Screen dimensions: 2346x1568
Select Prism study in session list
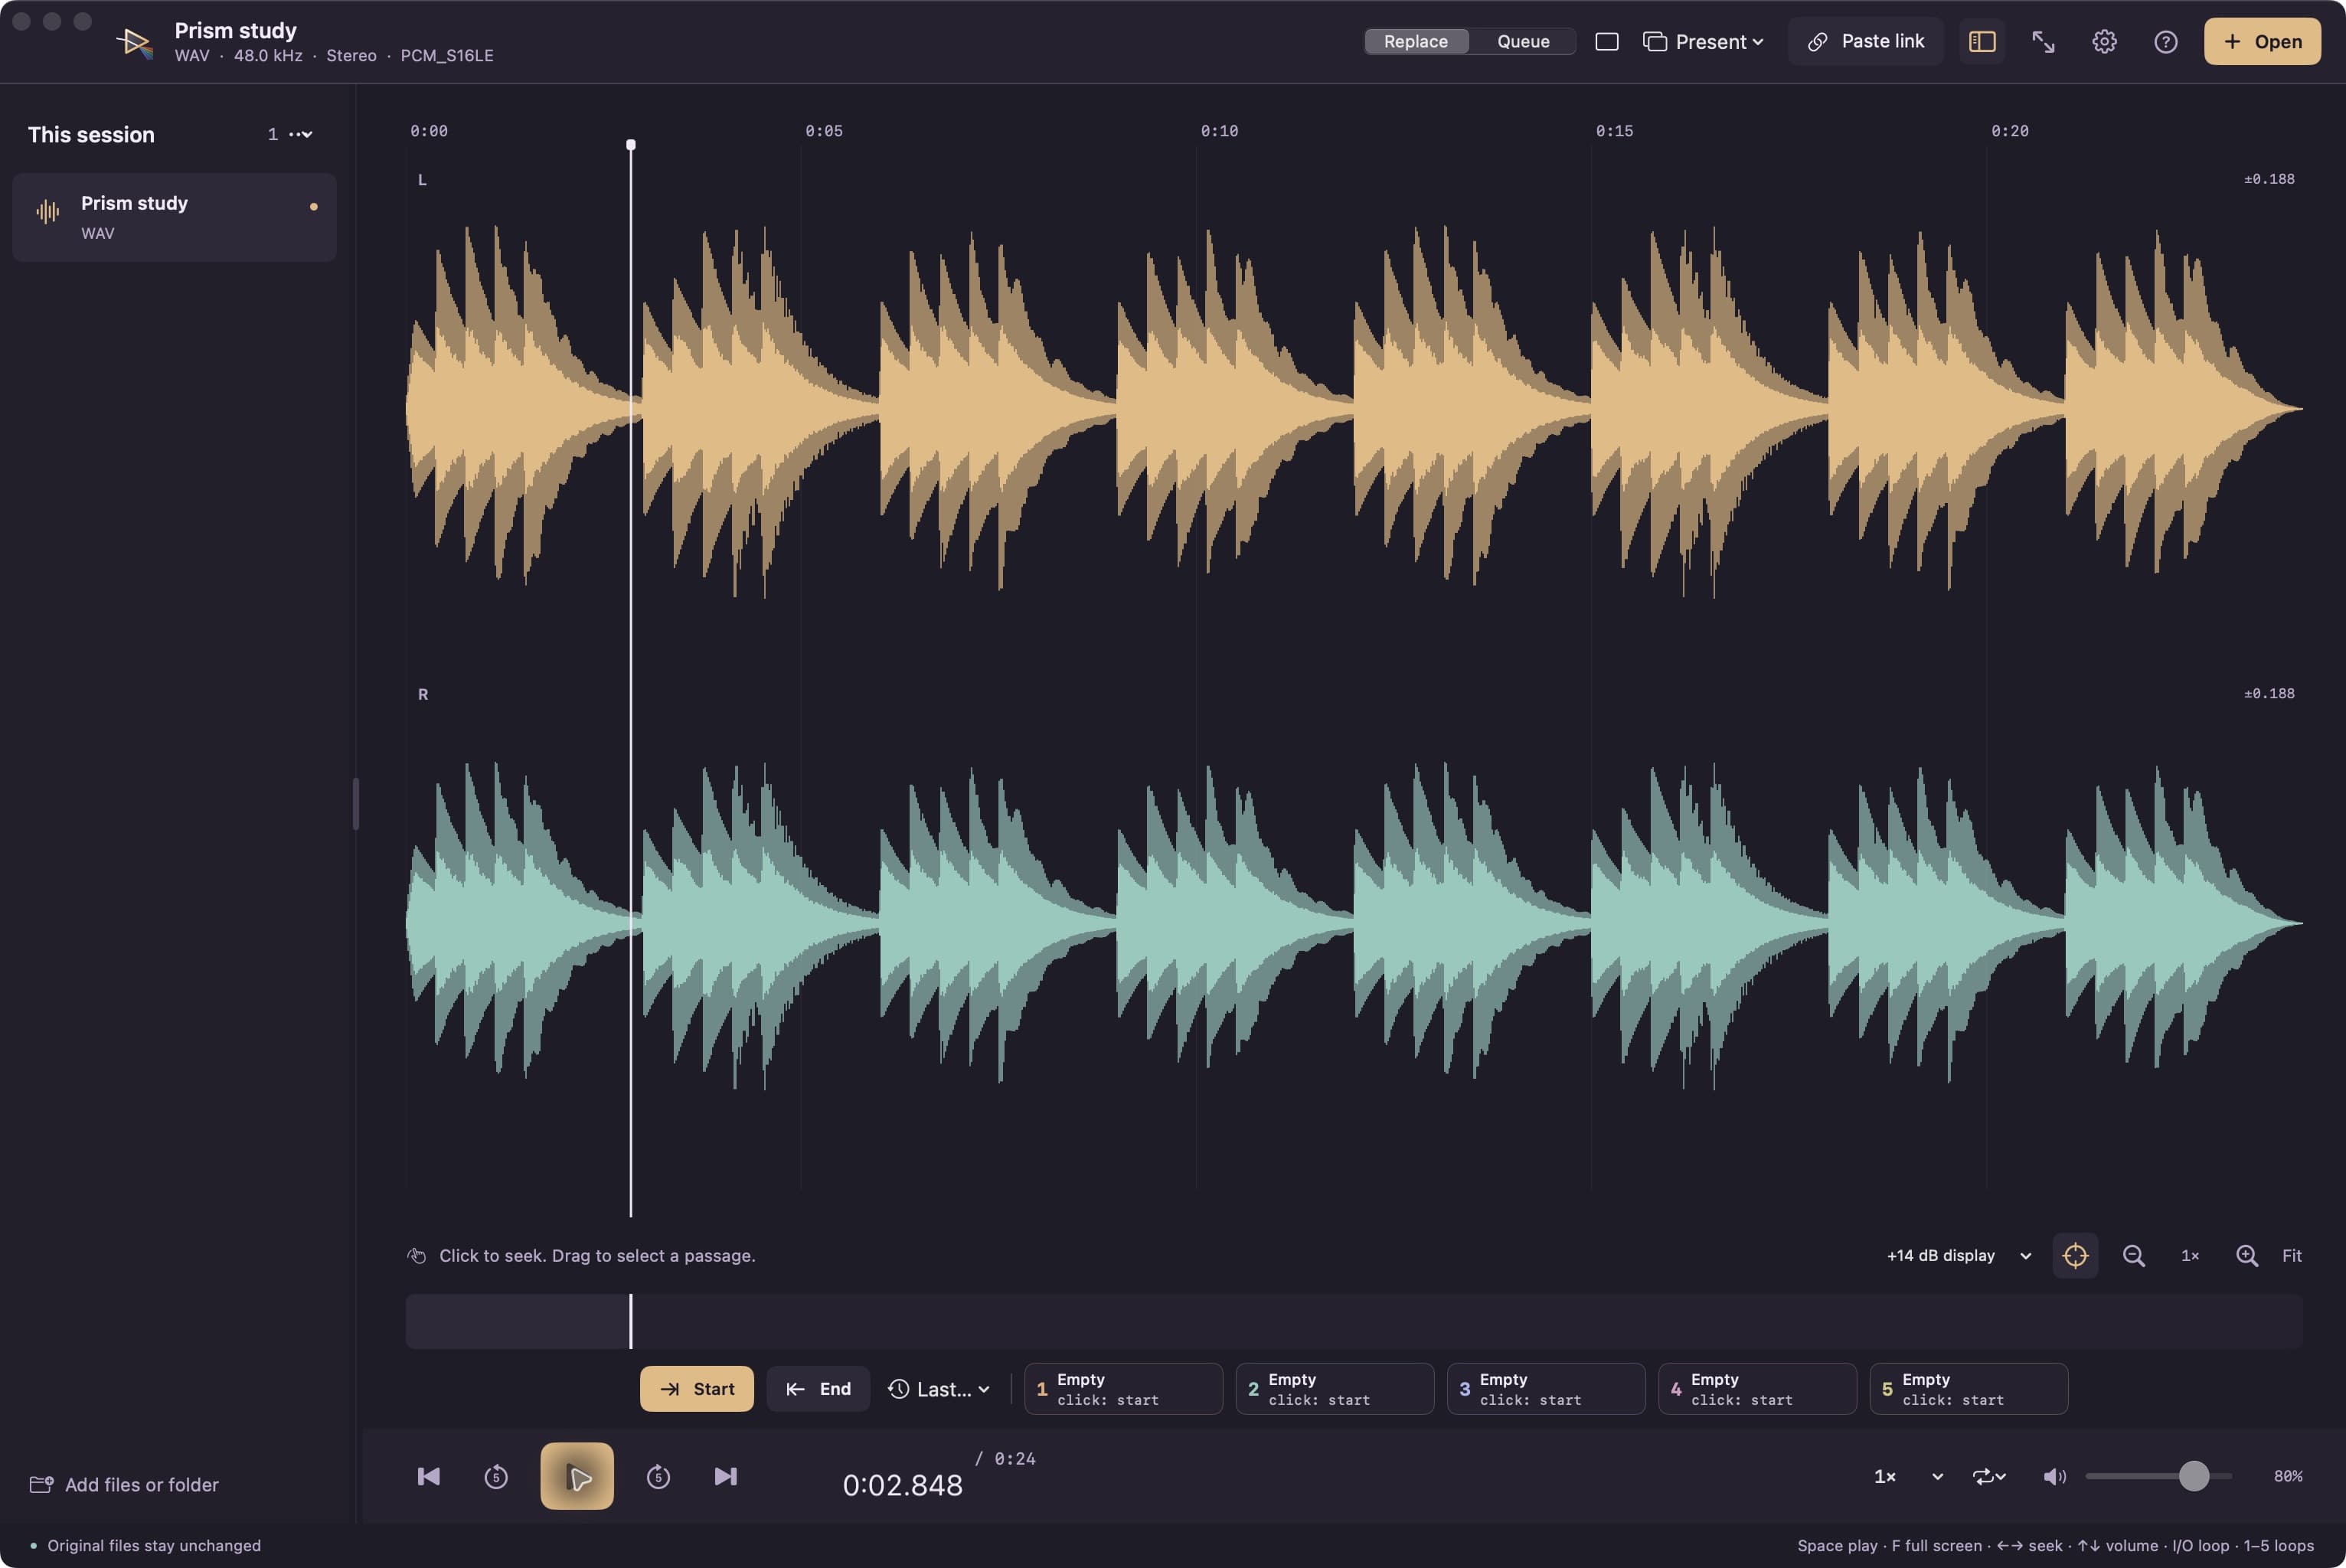coord(174,217)
